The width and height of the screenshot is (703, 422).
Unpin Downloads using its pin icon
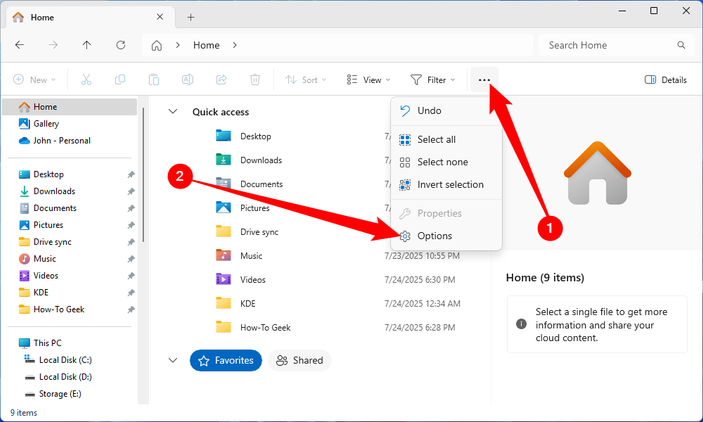130,191
